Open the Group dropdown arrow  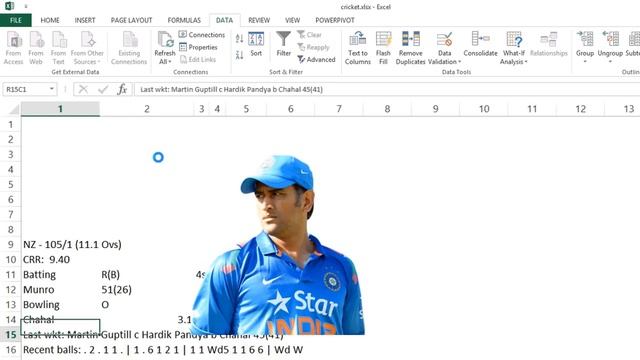[585, 62]
